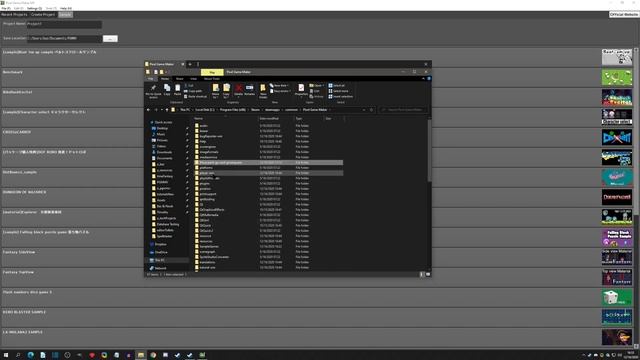Viewport: 640px width, 360px height.
Task: Click the Paste icon in Explorer ribbon
Action: tap(178, 90)
